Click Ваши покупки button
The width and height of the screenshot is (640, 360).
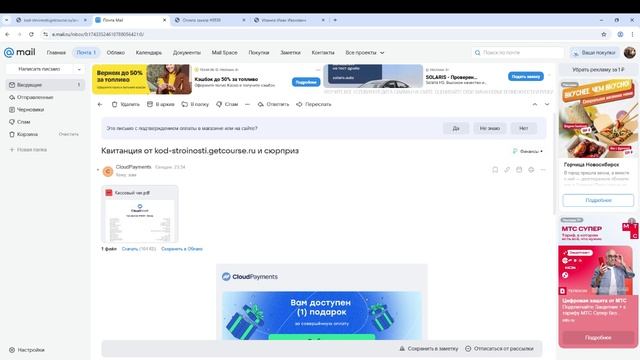tap(594, 53)
